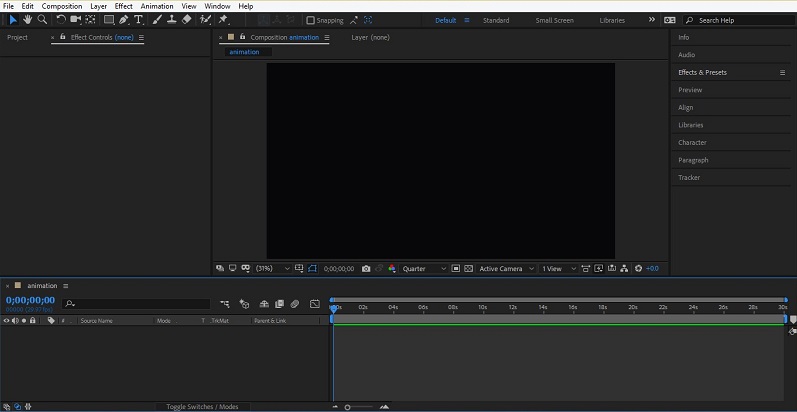Click Toggle Switches / Modes button

(202, 407)
